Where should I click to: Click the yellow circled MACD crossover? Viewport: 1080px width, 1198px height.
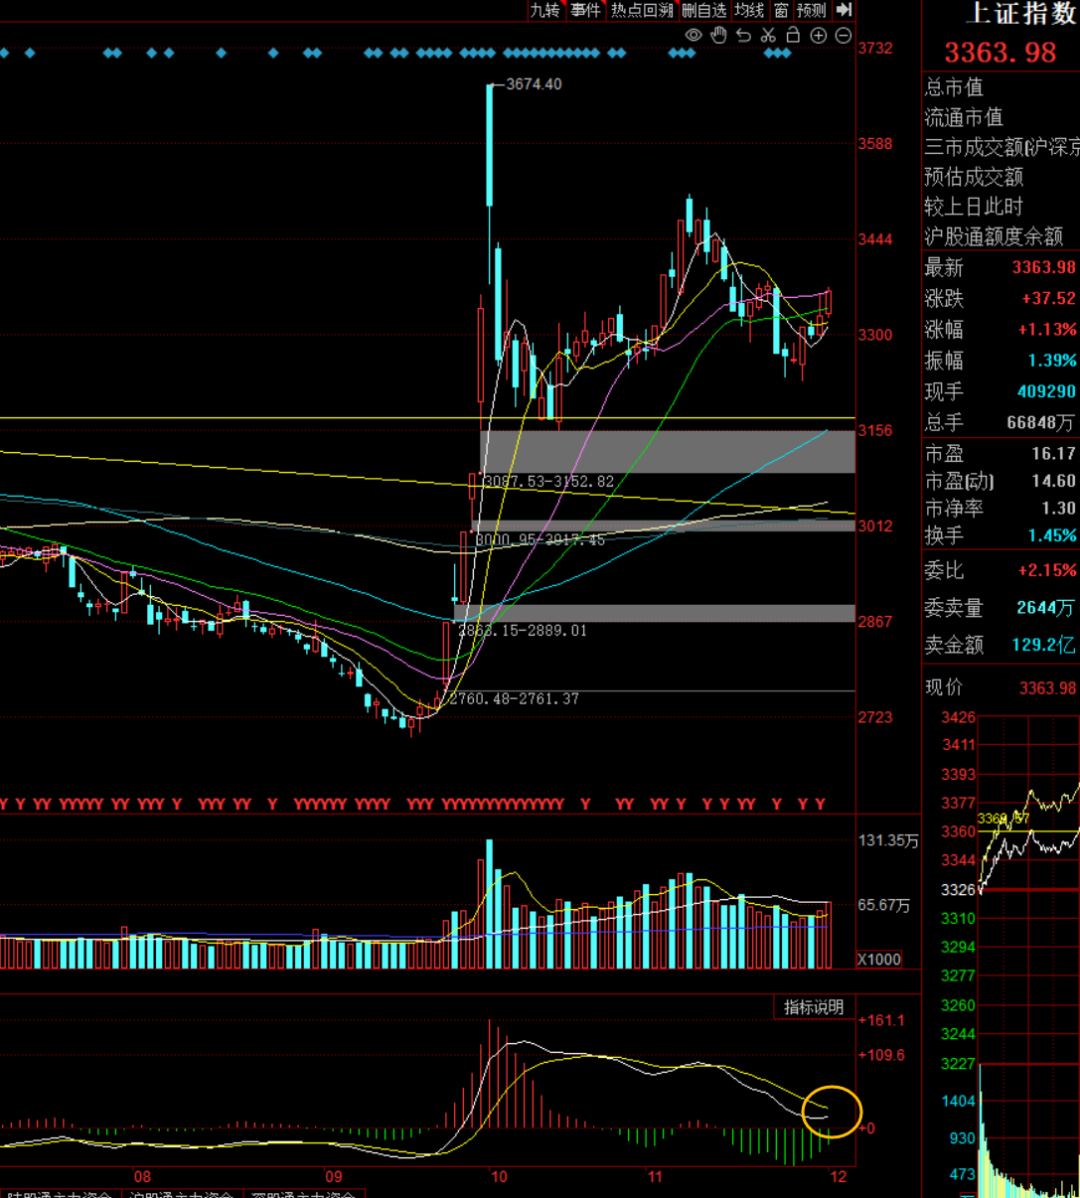tap(831, 1111)
